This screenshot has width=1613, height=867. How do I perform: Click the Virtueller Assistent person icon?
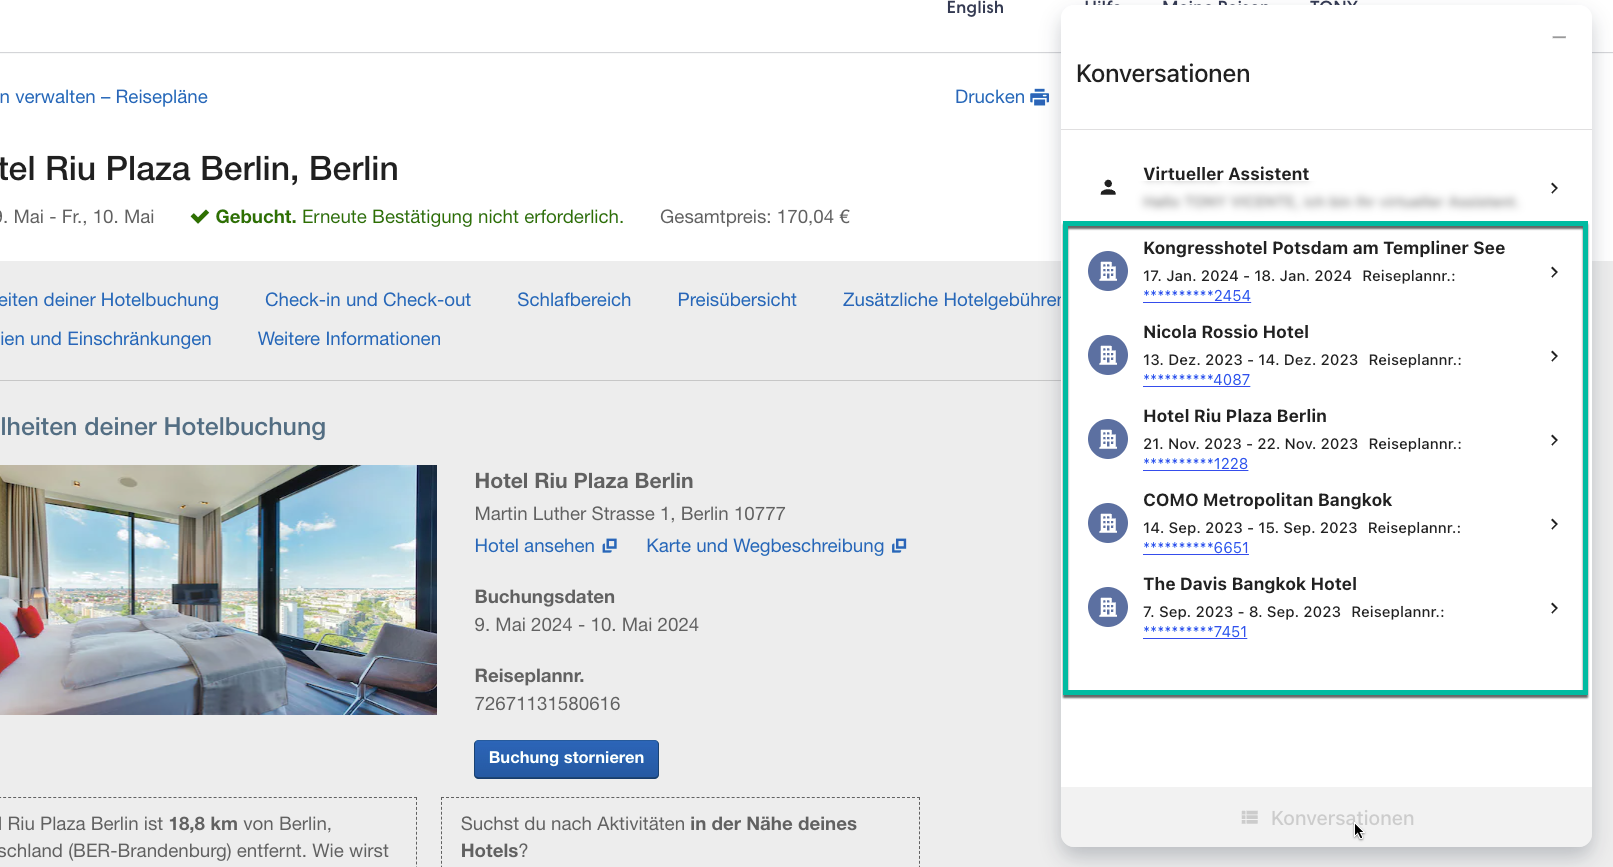(1108, 188)
